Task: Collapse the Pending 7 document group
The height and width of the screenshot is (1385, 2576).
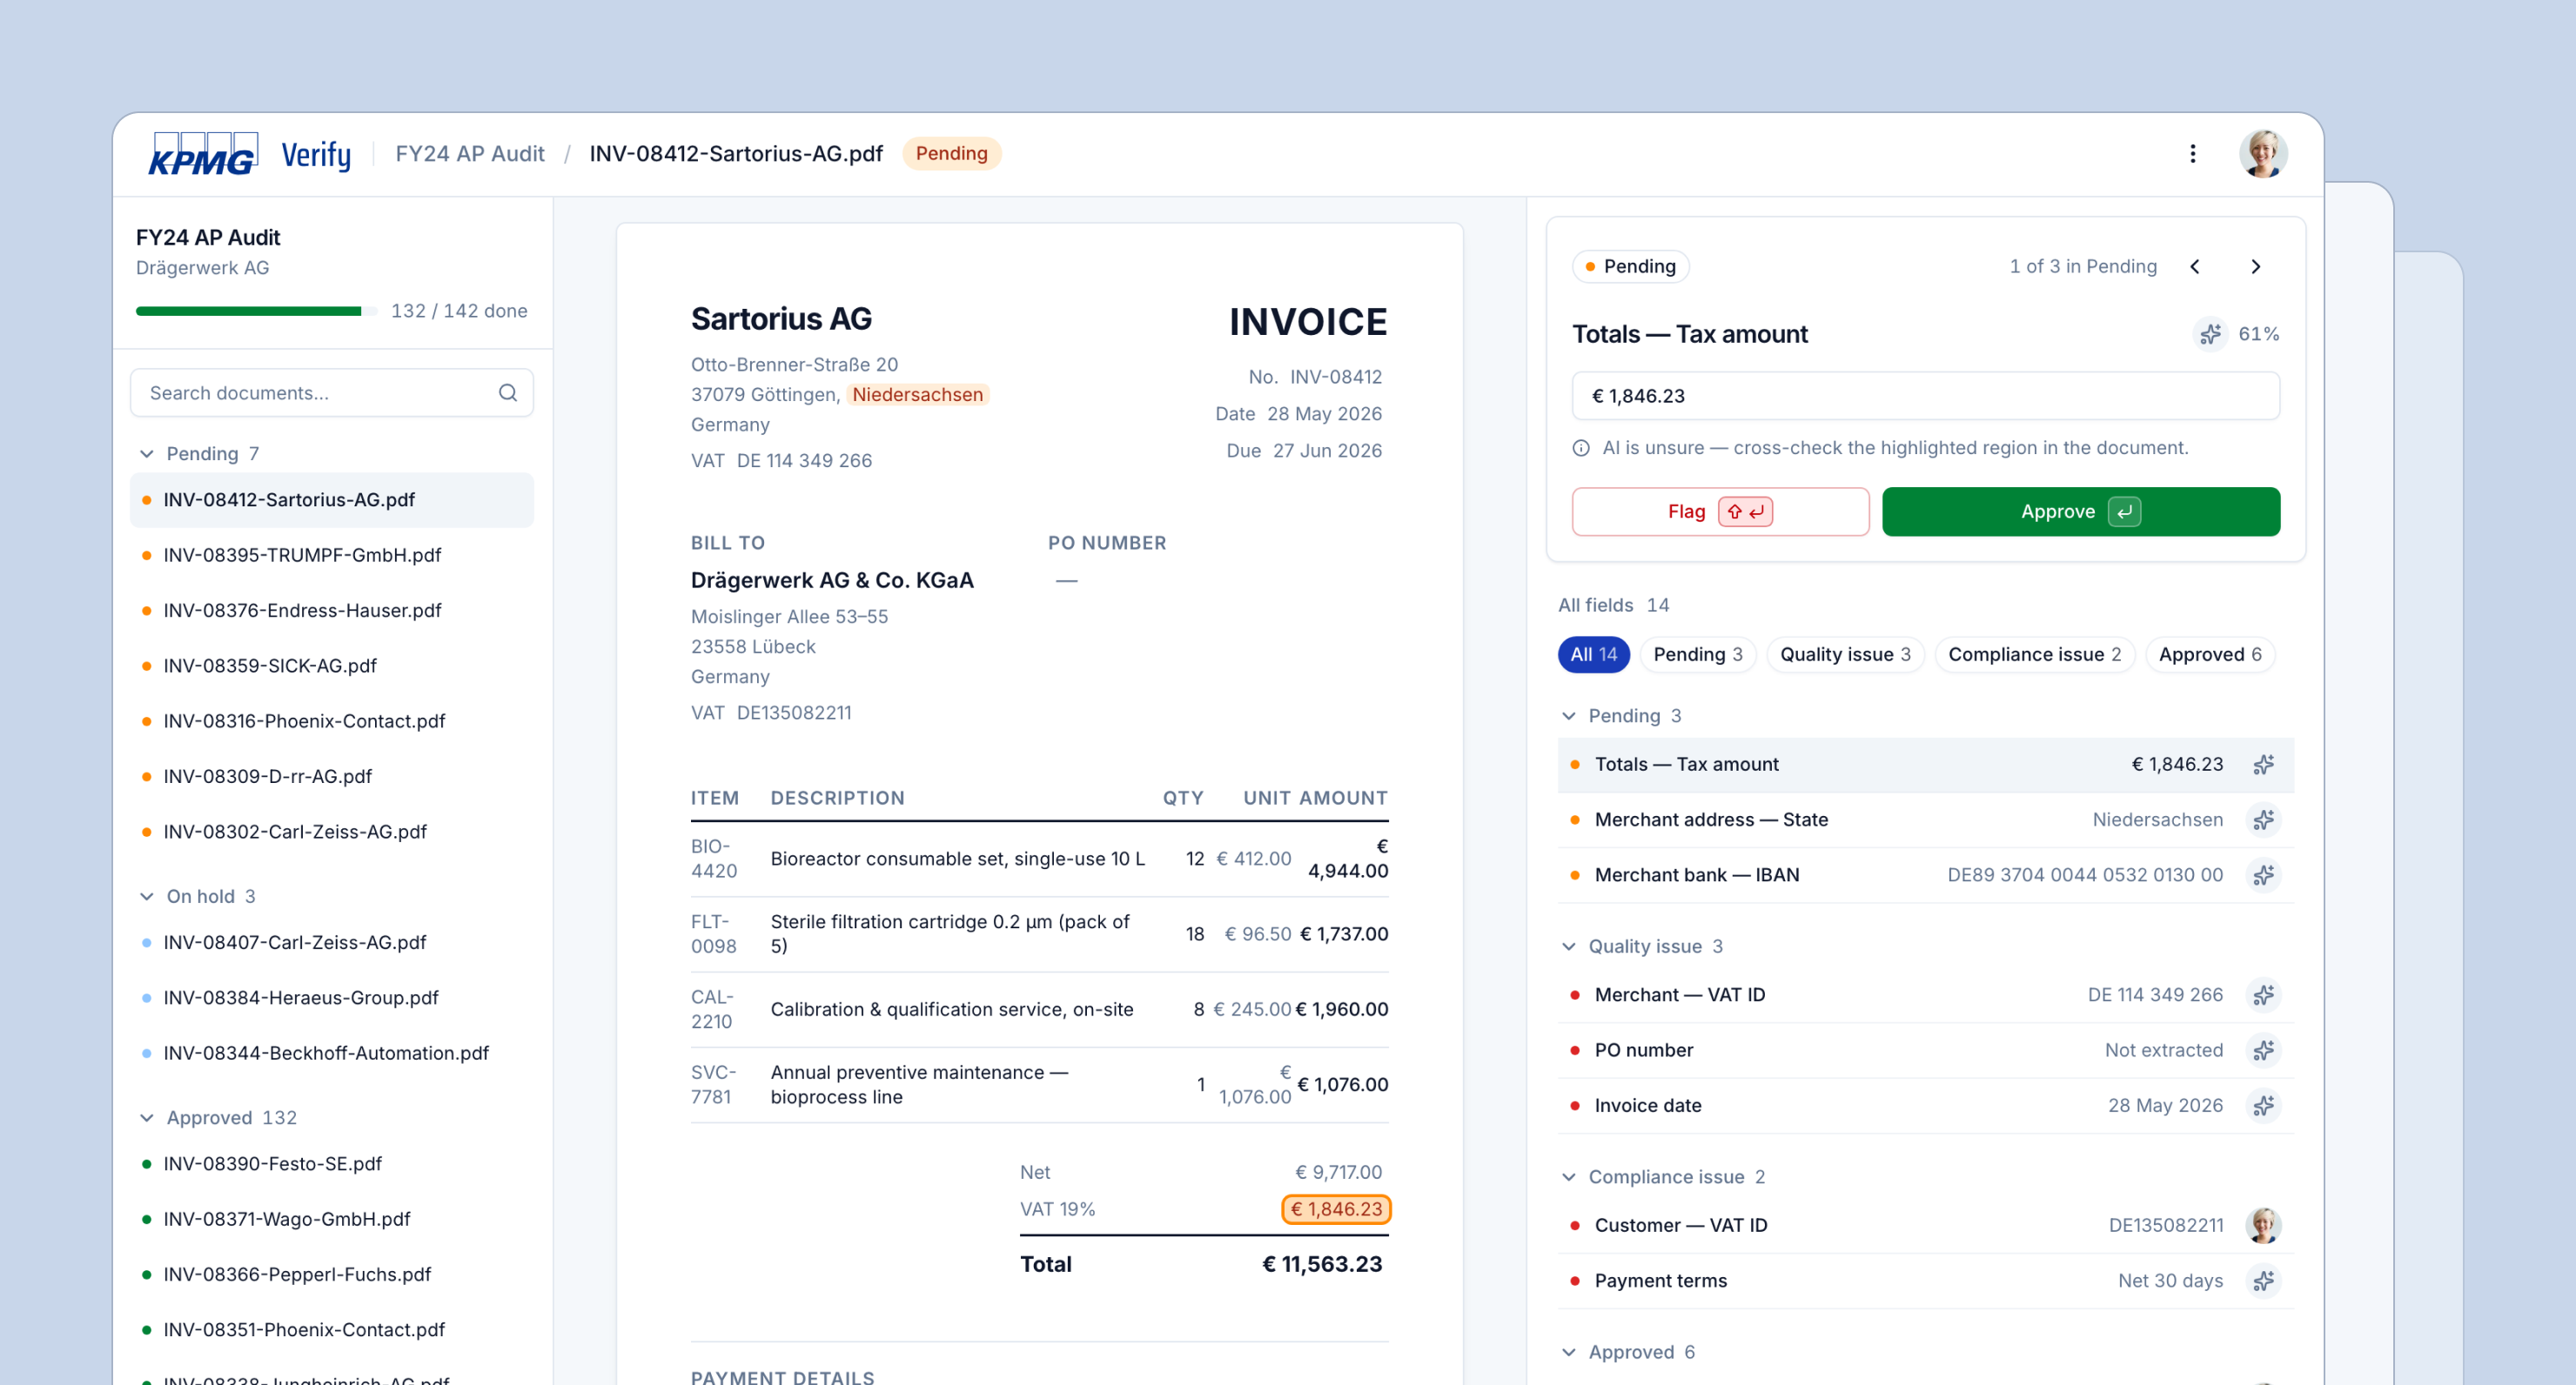Action: click(147, 454)
